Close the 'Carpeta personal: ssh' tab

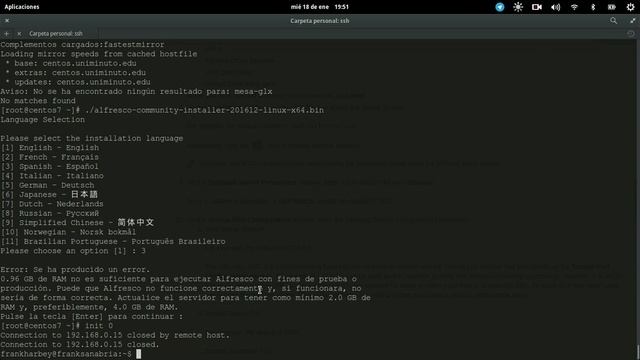(x=19, y=33)
